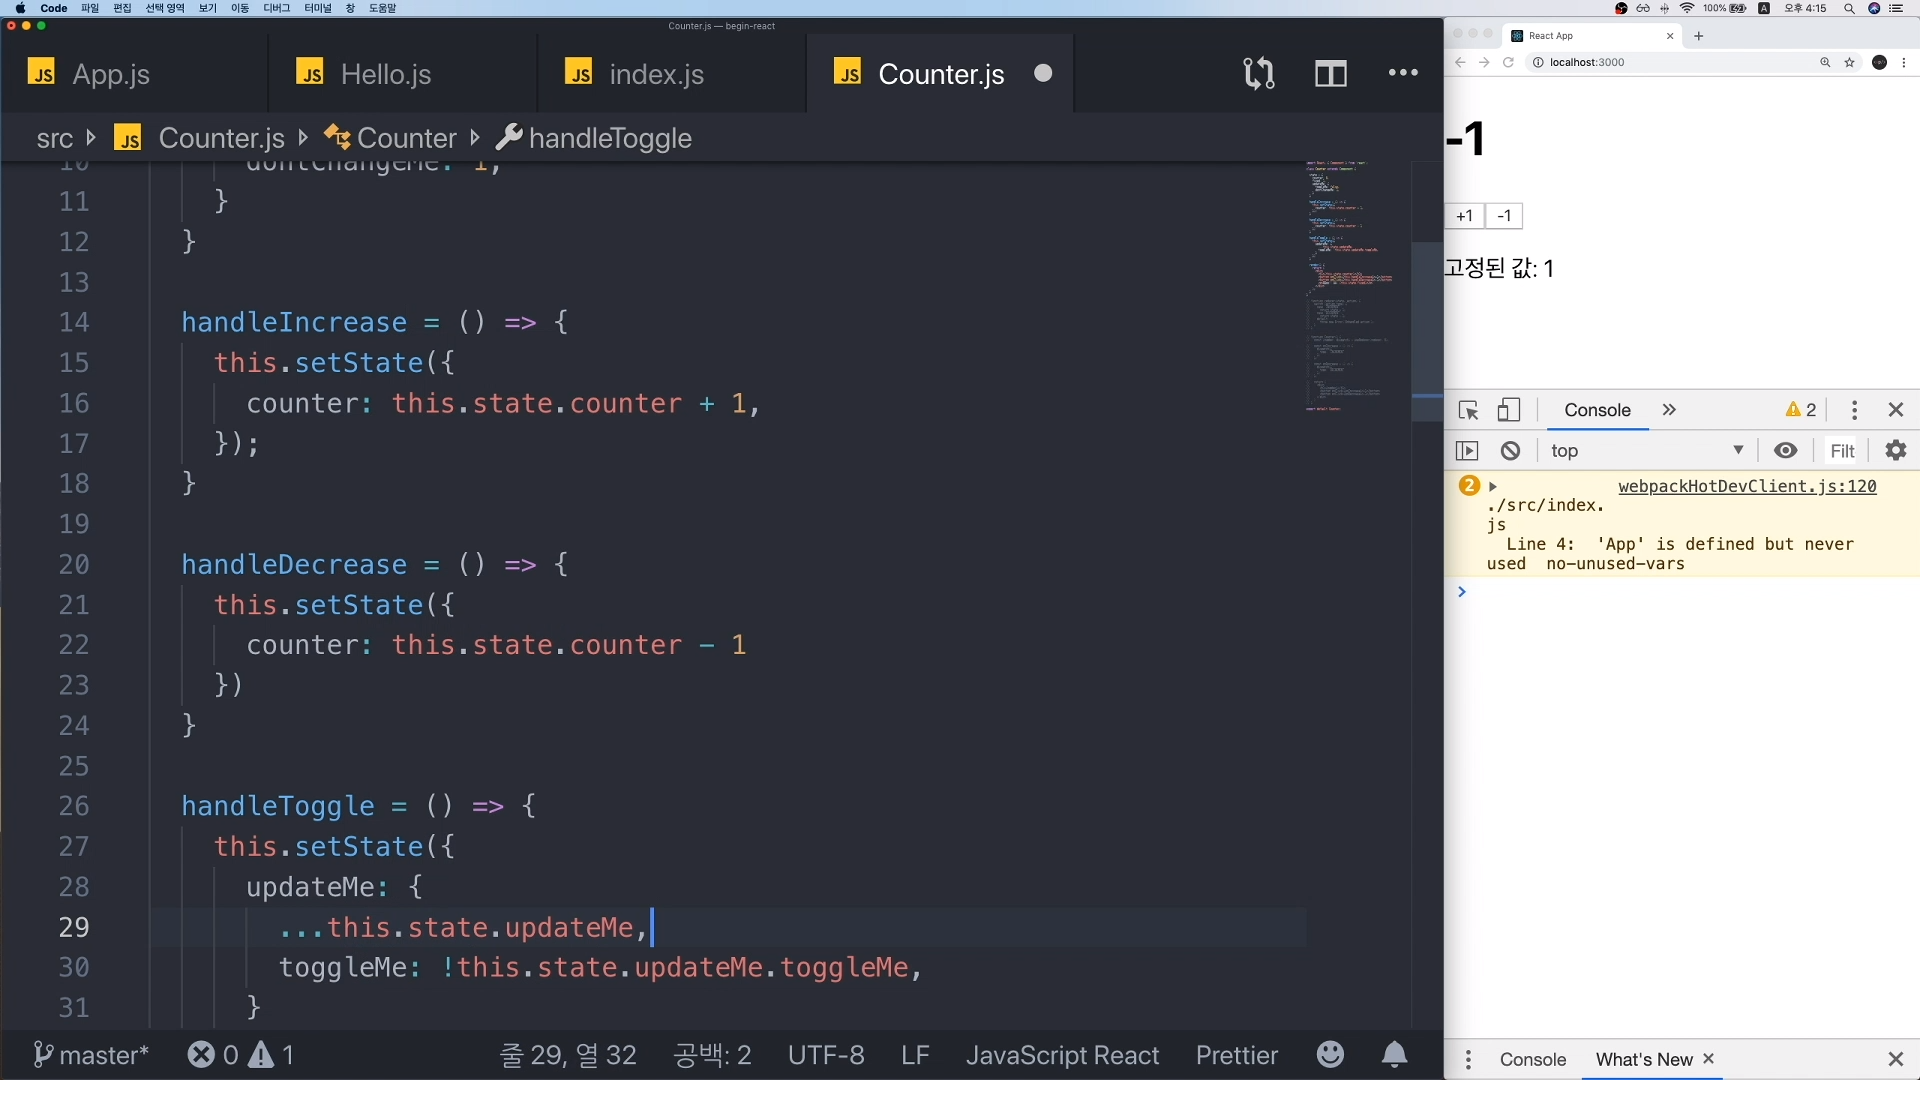Split the editor with the layout icon
This screenshot has width=1920, height=1099.
1330,73
